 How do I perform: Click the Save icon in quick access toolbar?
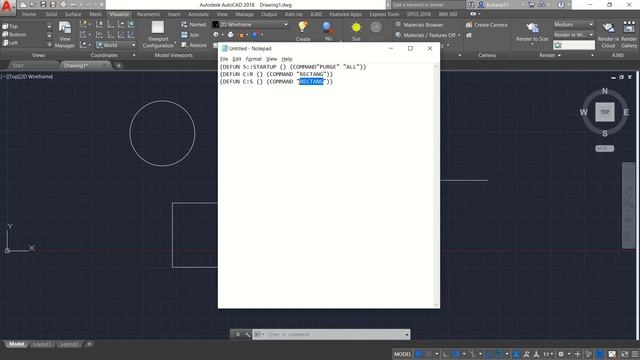tap(43, 5)
